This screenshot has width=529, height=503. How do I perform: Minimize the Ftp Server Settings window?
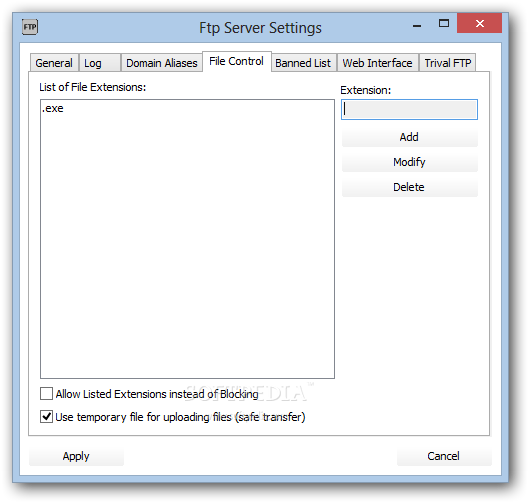click(417, 25)
